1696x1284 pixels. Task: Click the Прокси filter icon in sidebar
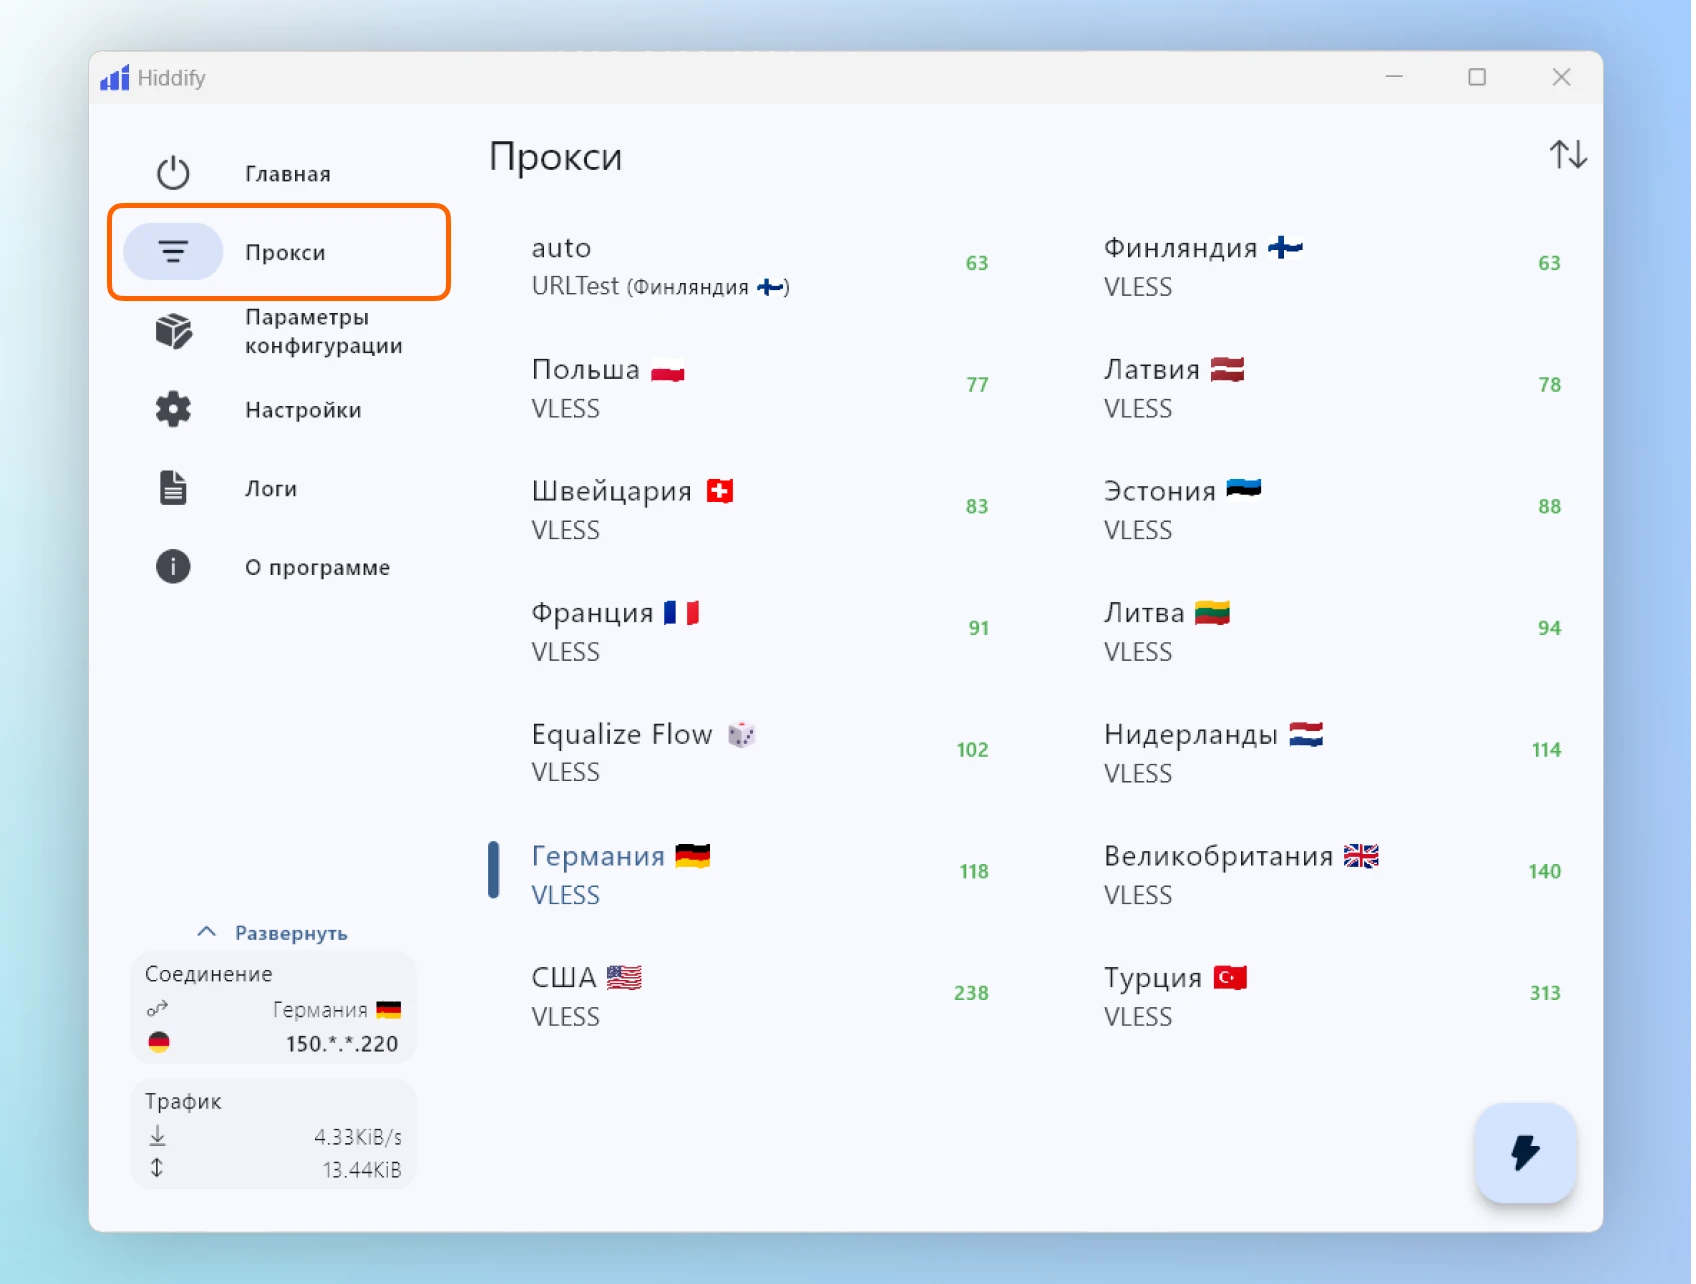coord(173,251)
